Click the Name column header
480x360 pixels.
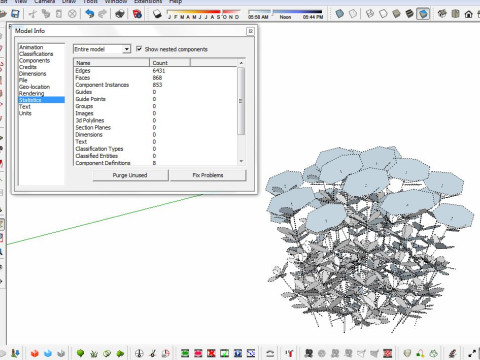pos(111,63)
